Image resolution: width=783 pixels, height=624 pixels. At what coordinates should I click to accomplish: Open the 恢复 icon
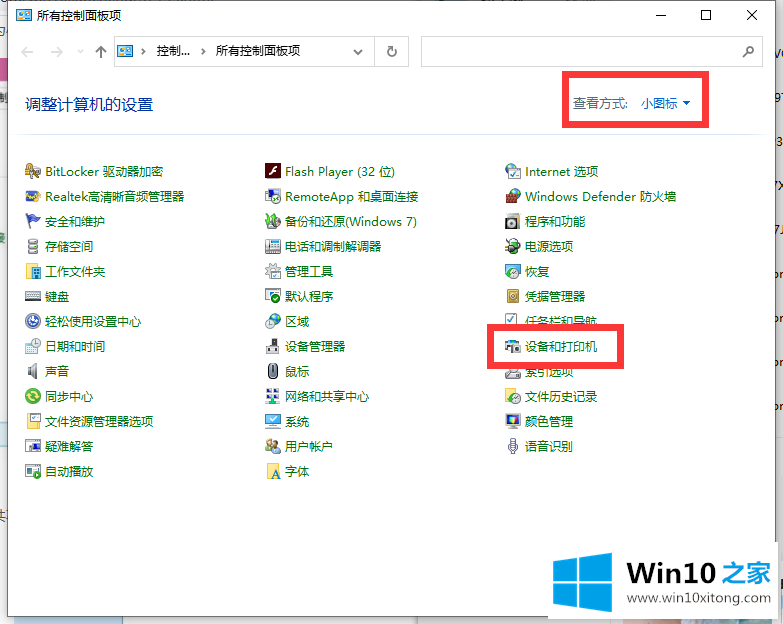coord(513,271)
